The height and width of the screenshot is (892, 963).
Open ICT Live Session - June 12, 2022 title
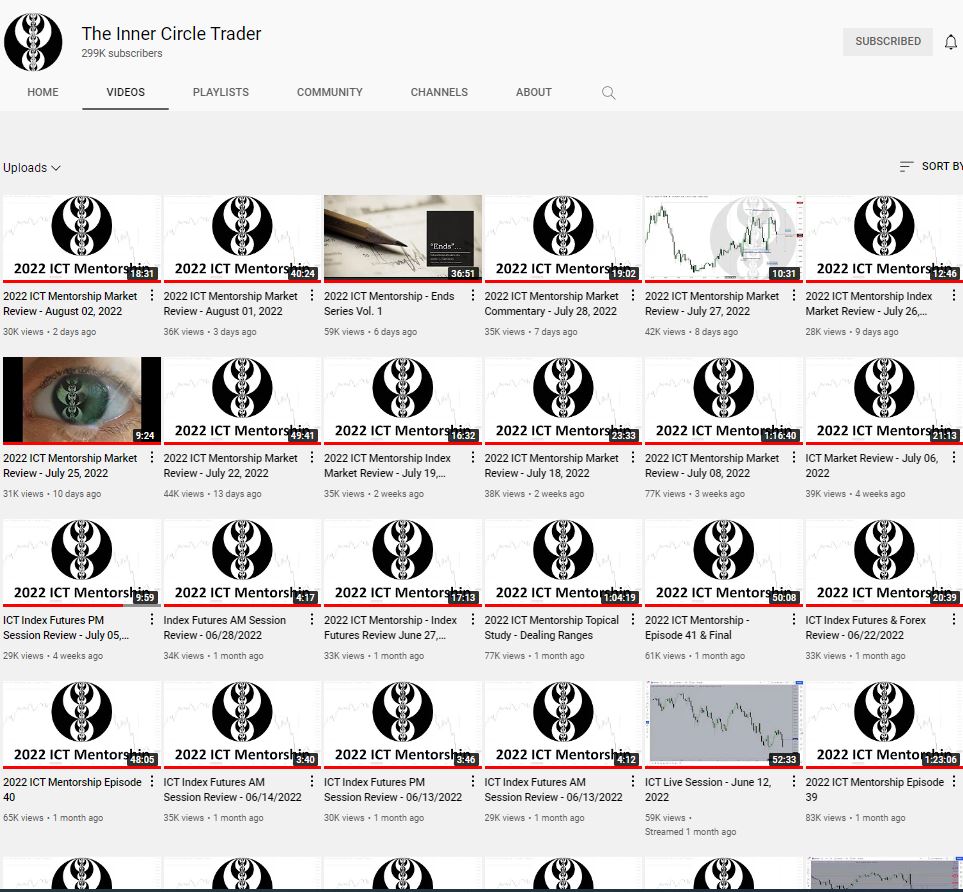[708, 789]
